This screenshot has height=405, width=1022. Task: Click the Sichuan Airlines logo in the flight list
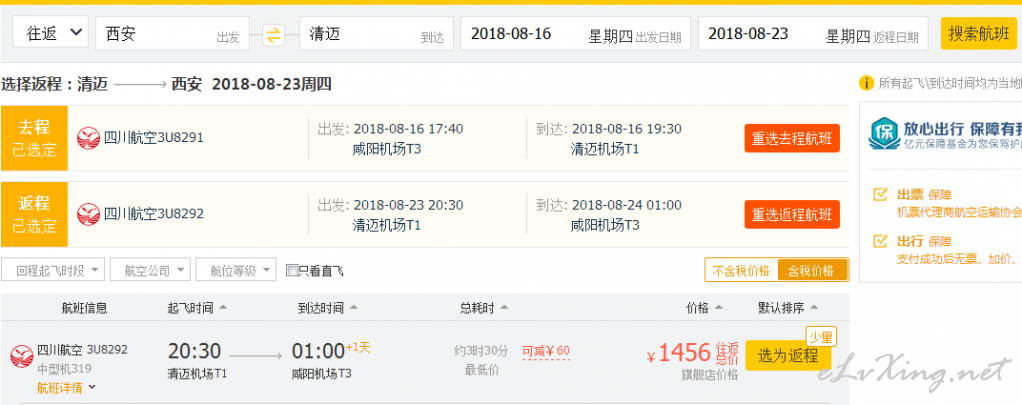point(22,356)
